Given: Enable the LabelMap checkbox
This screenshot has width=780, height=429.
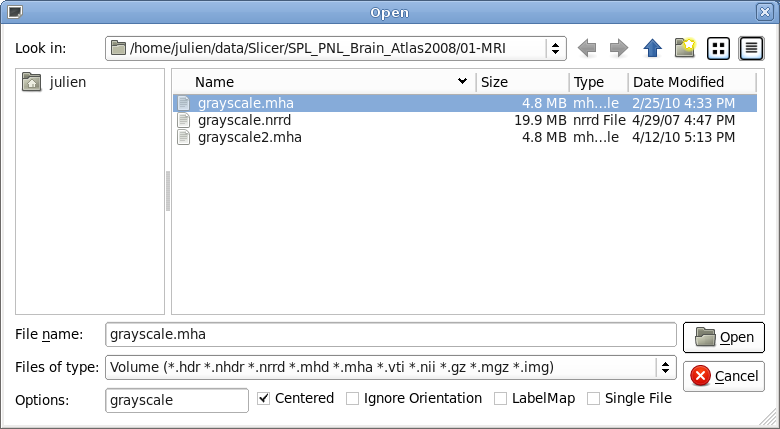Looking at the screenshot, I should 501,398.
